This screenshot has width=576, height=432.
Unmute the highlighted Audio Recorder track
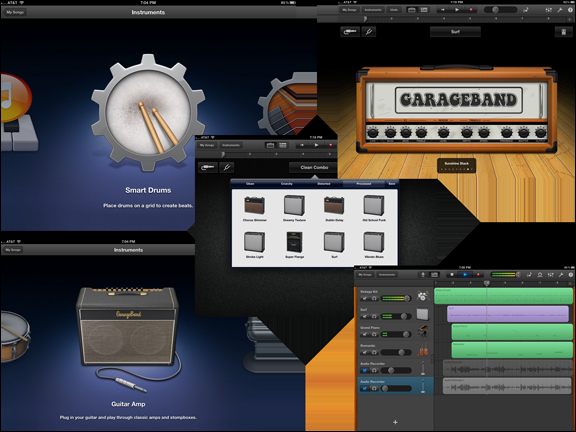[364, 388]
